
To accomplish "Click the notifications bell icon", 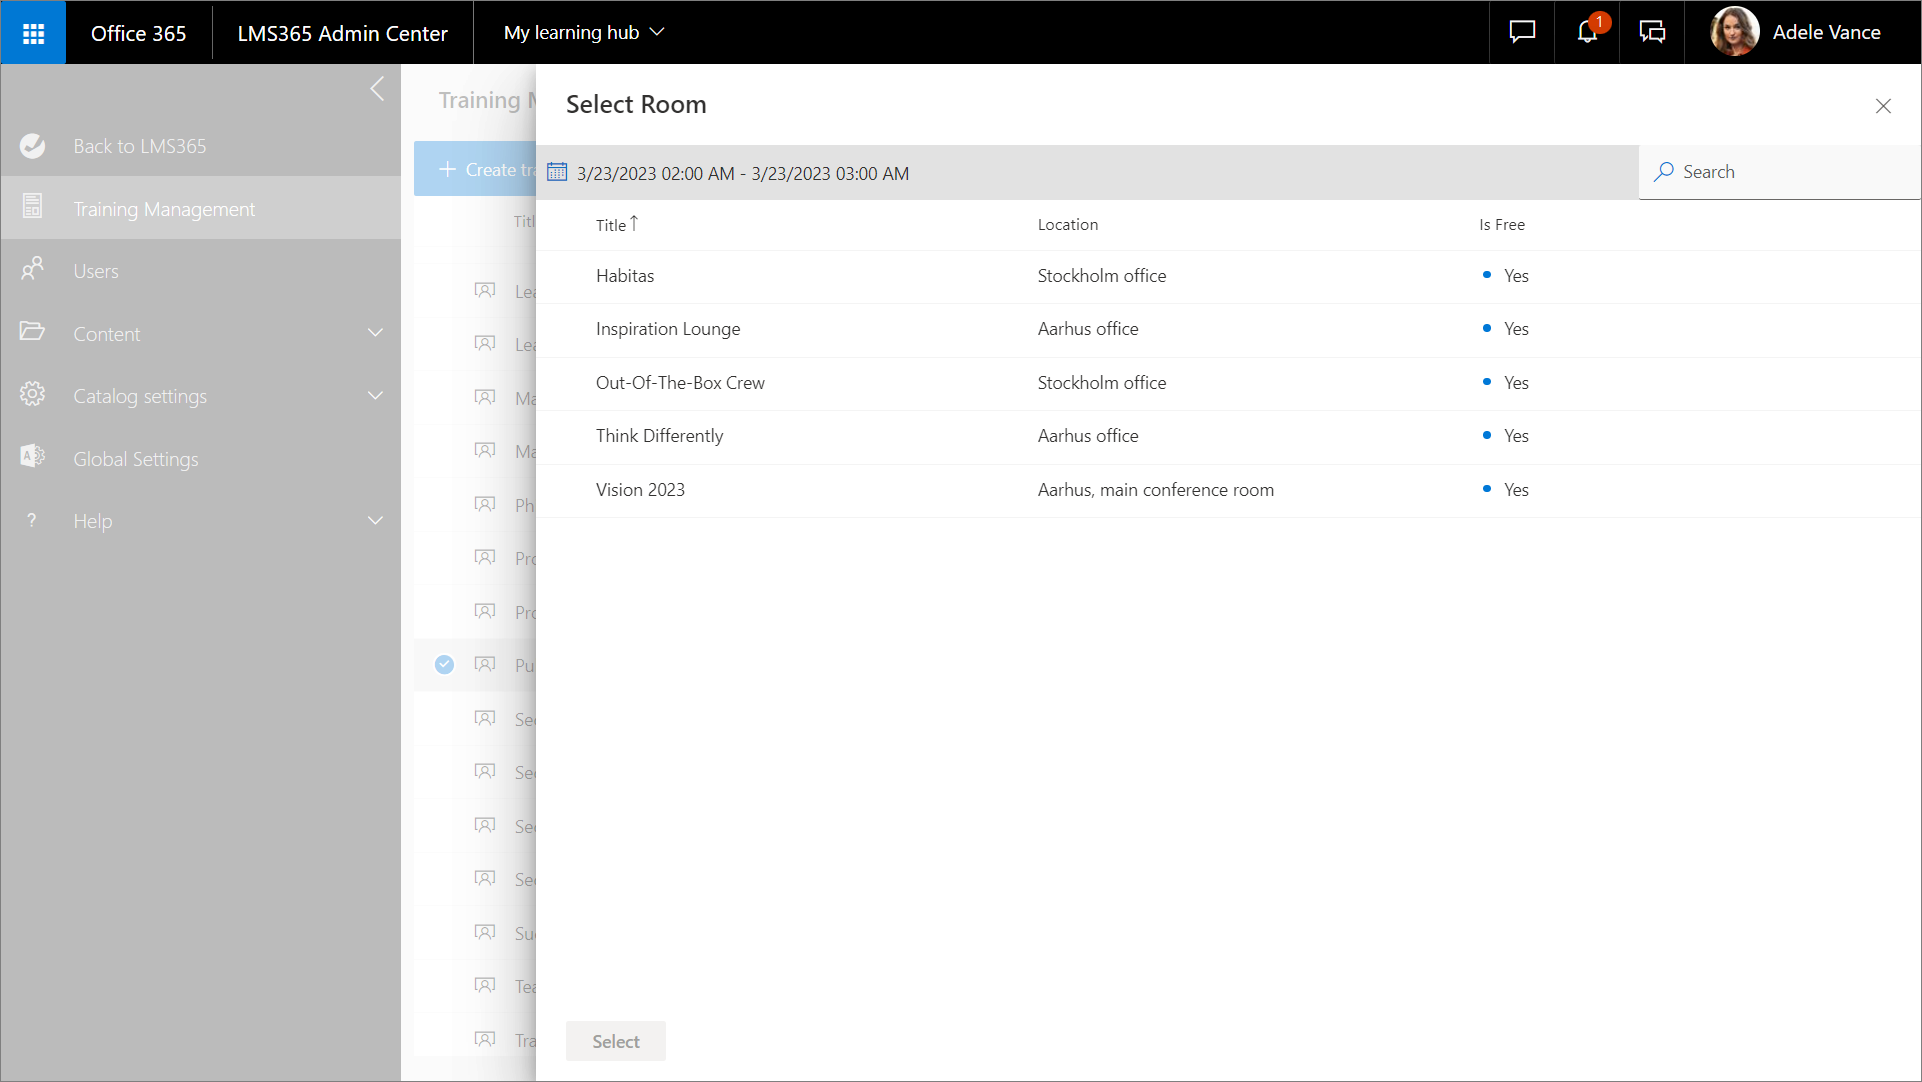I will pyautogui.click(x=1587, y=32).
